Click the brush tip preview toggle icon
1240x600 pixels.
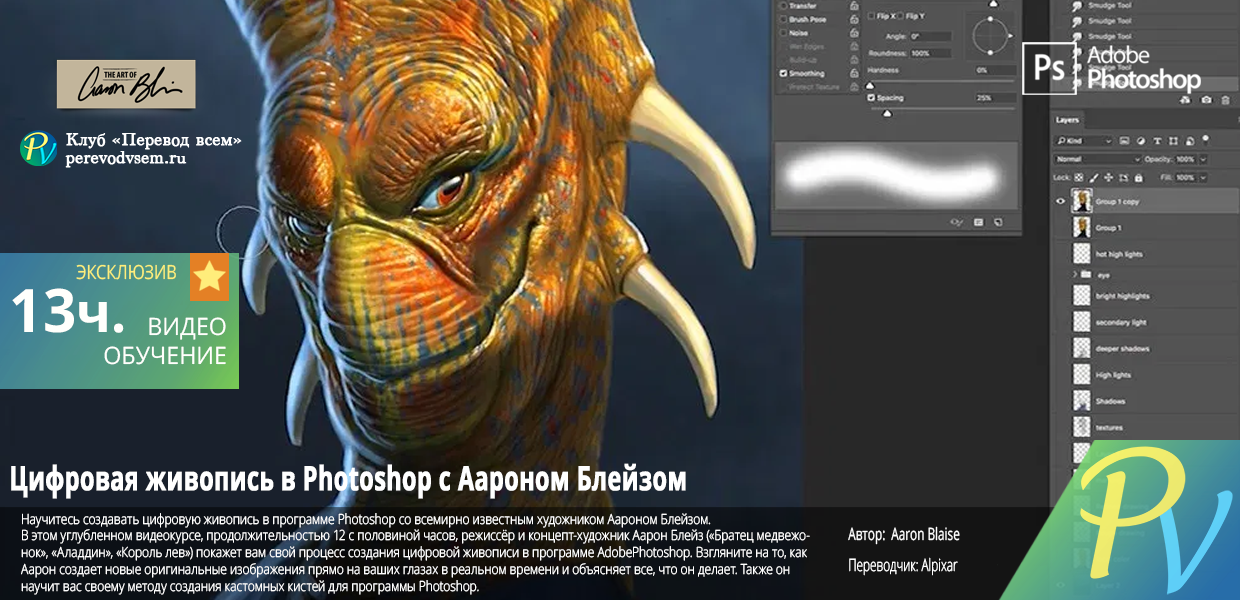click(x=957, y=222)
